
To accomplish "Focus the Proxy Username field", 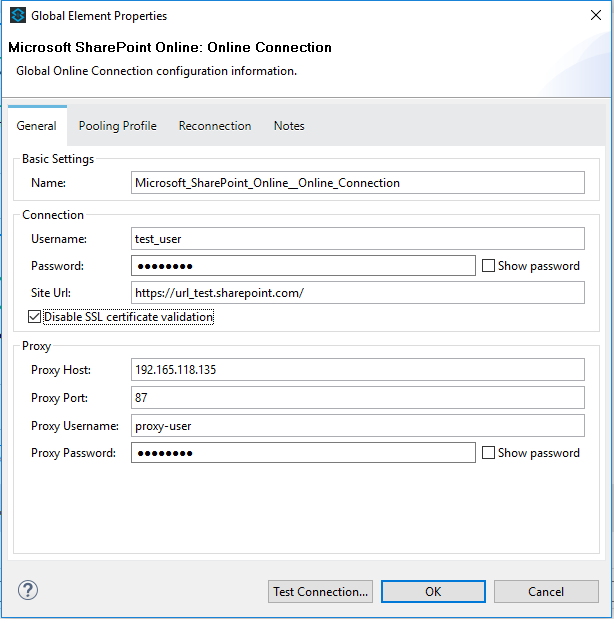I will click(x=357, y=426).
